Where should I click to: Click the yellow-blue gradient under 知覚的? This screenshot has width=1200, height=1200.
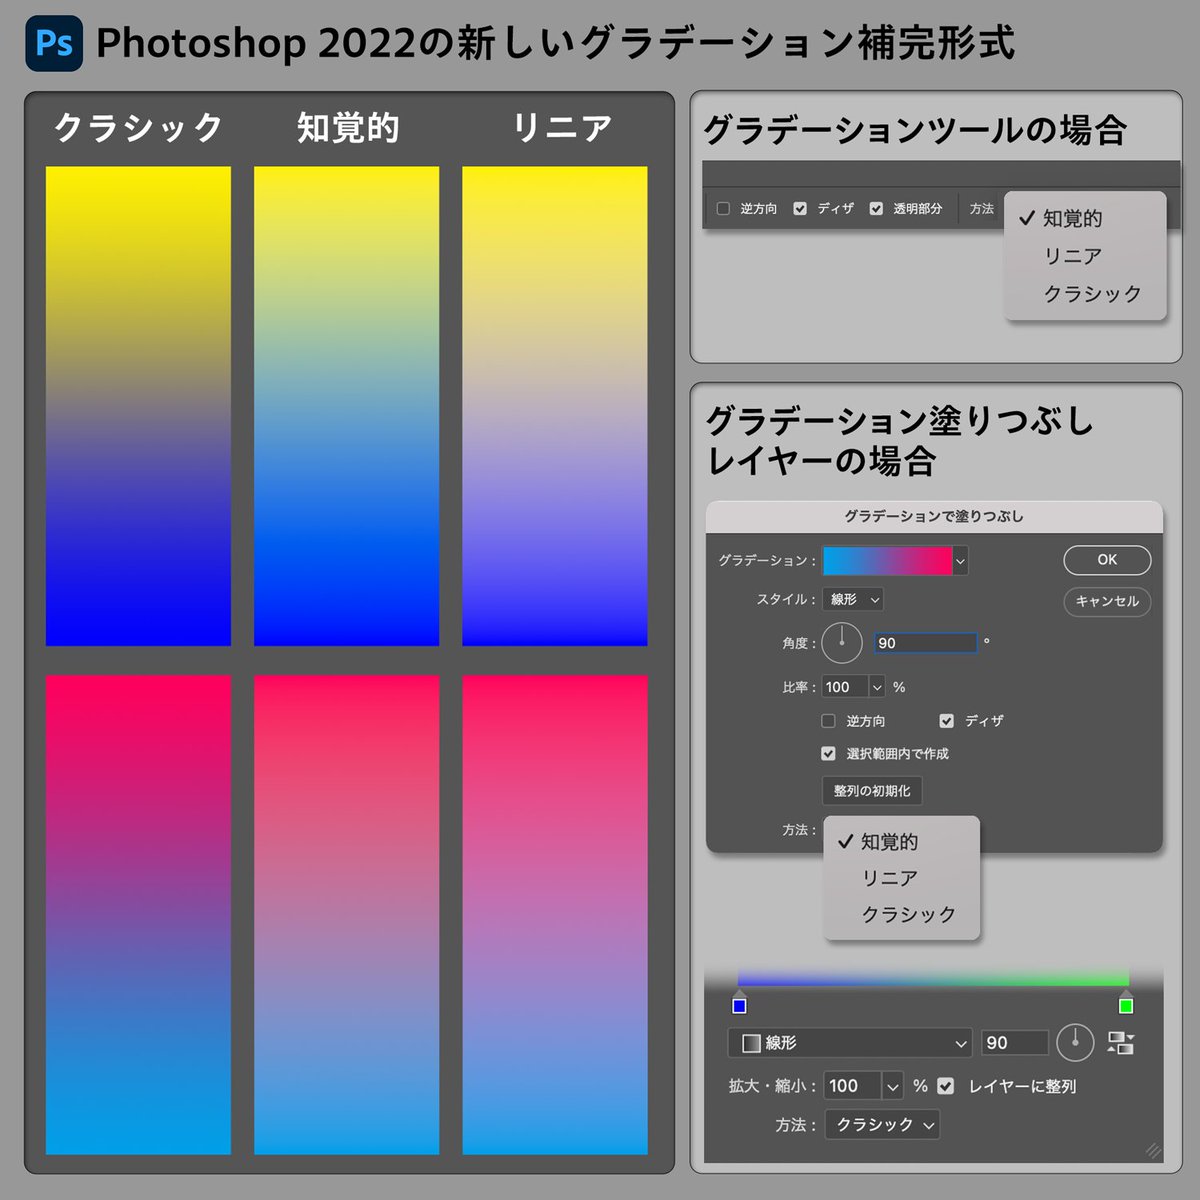click(346, 406)
